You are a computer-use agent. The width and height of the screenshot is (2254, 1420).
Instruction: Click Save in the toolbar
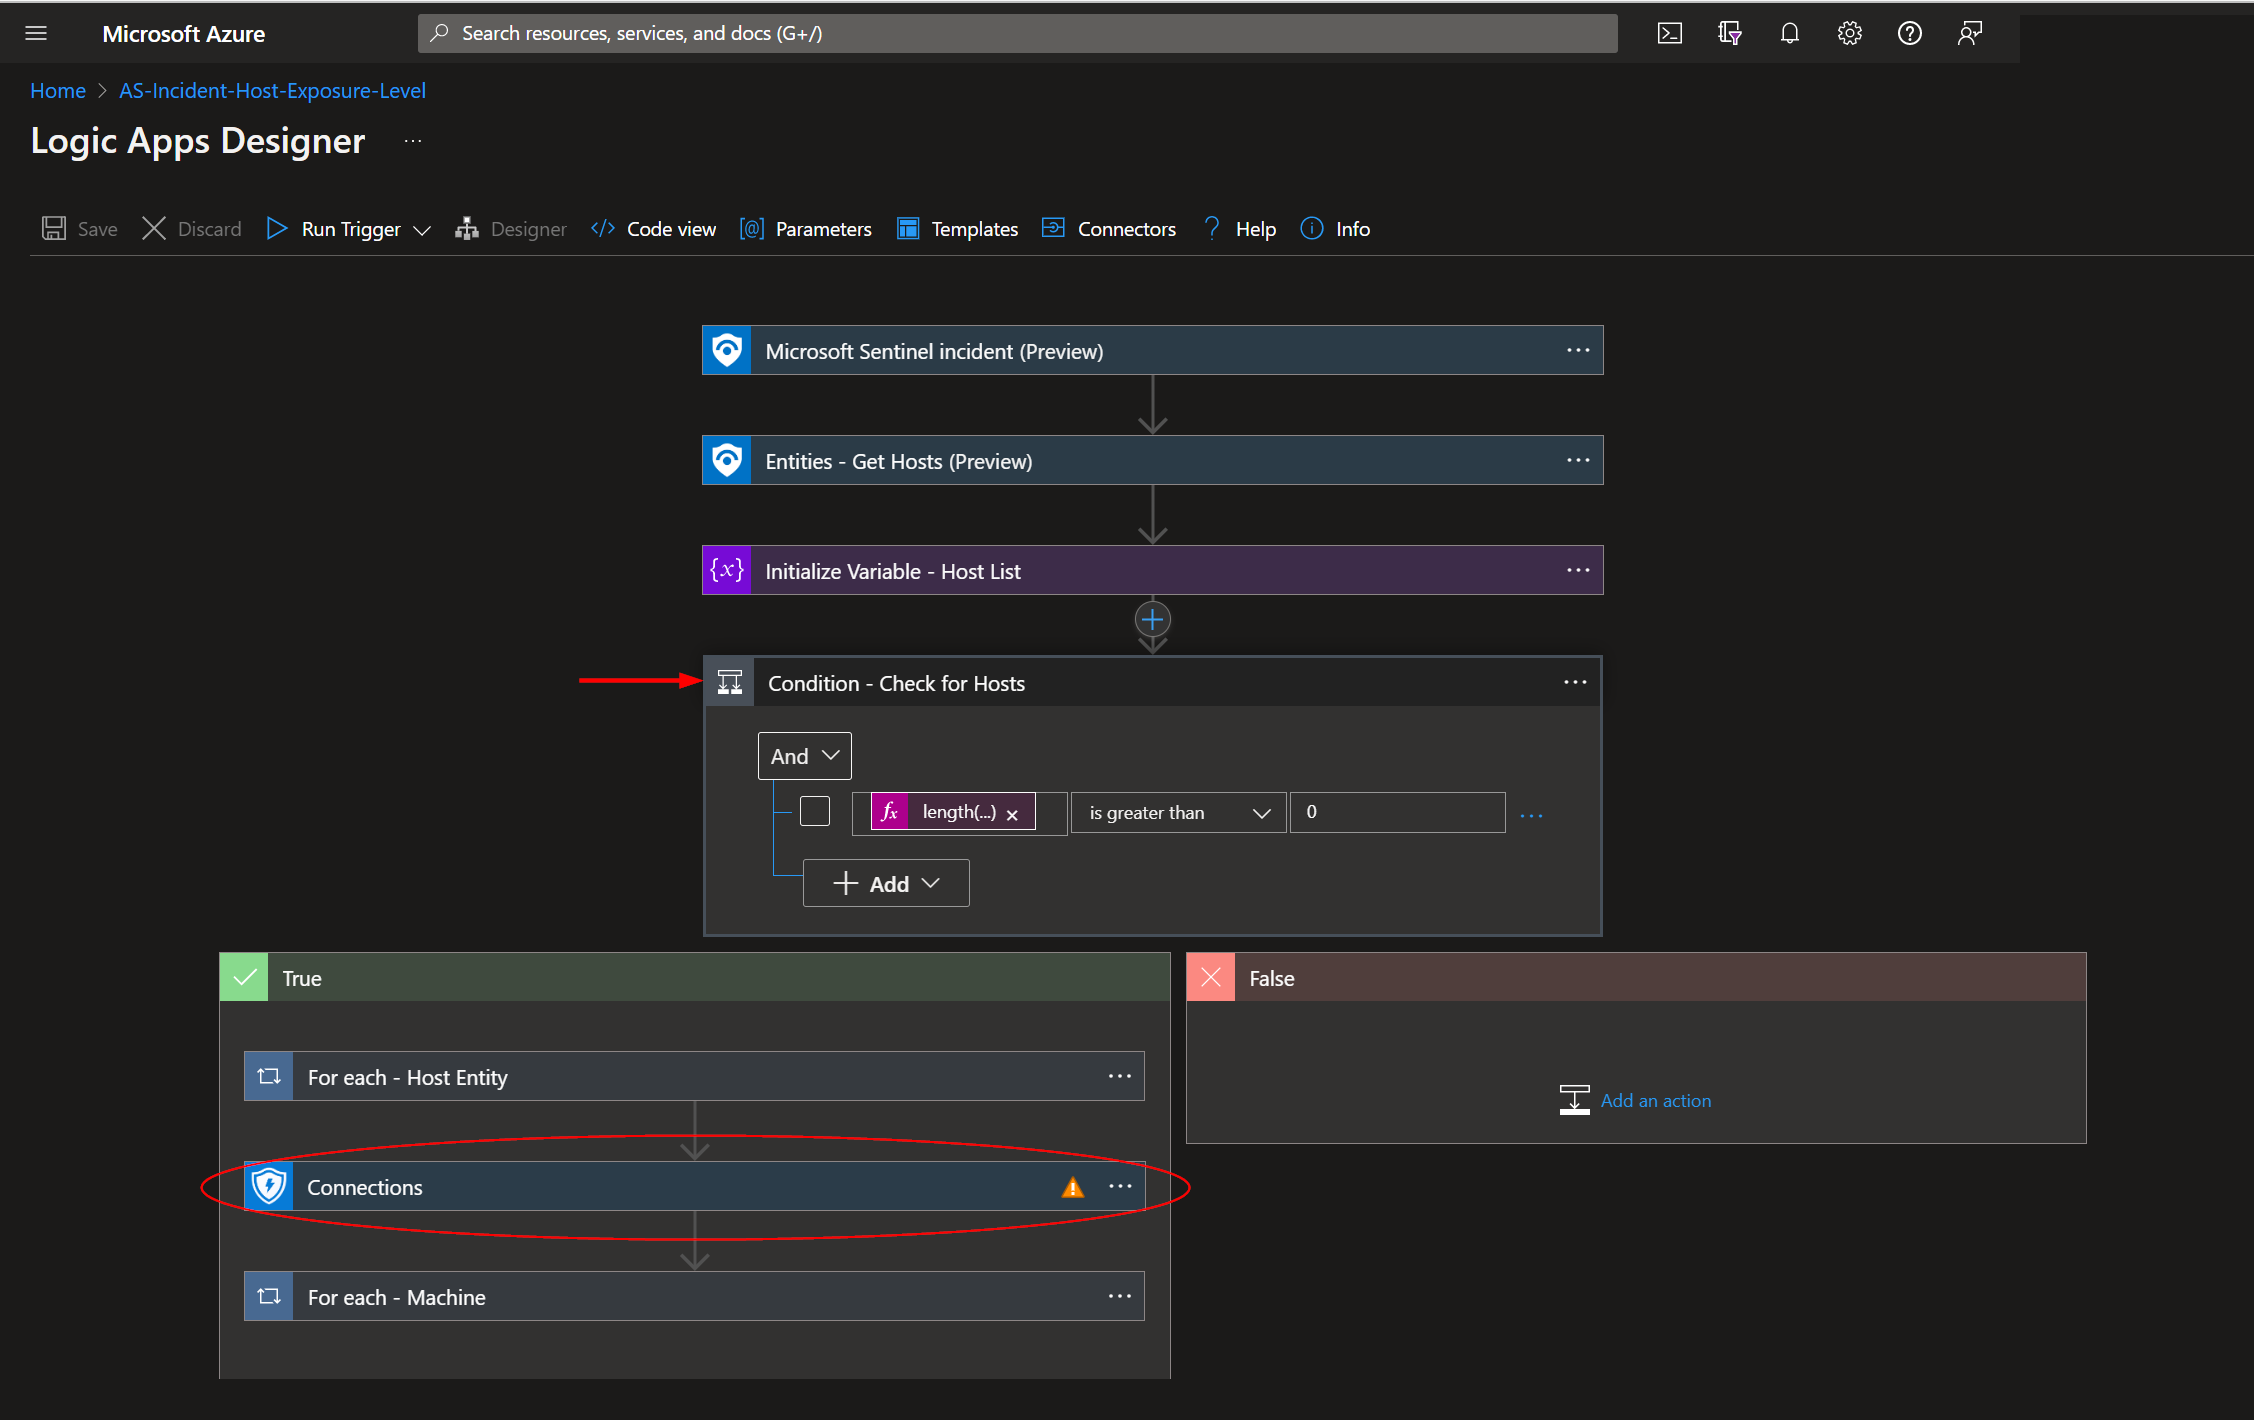tap(79, 229)
